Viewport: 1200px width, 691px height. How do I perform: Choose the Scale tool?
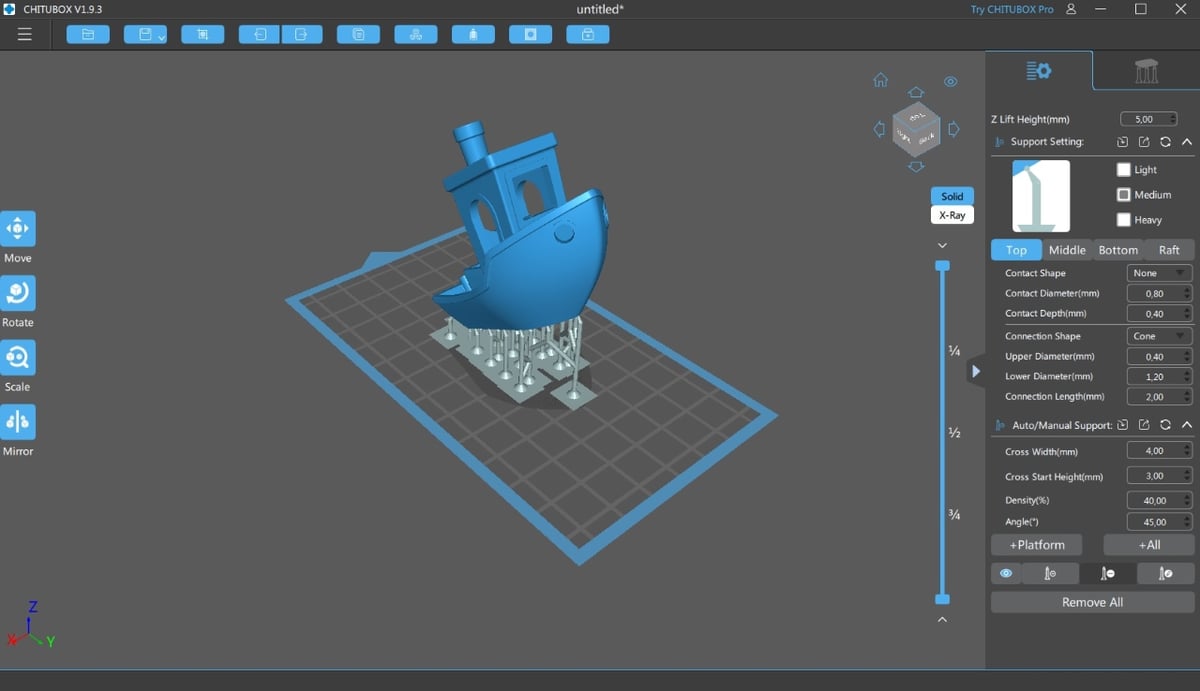tap(18, 357)
